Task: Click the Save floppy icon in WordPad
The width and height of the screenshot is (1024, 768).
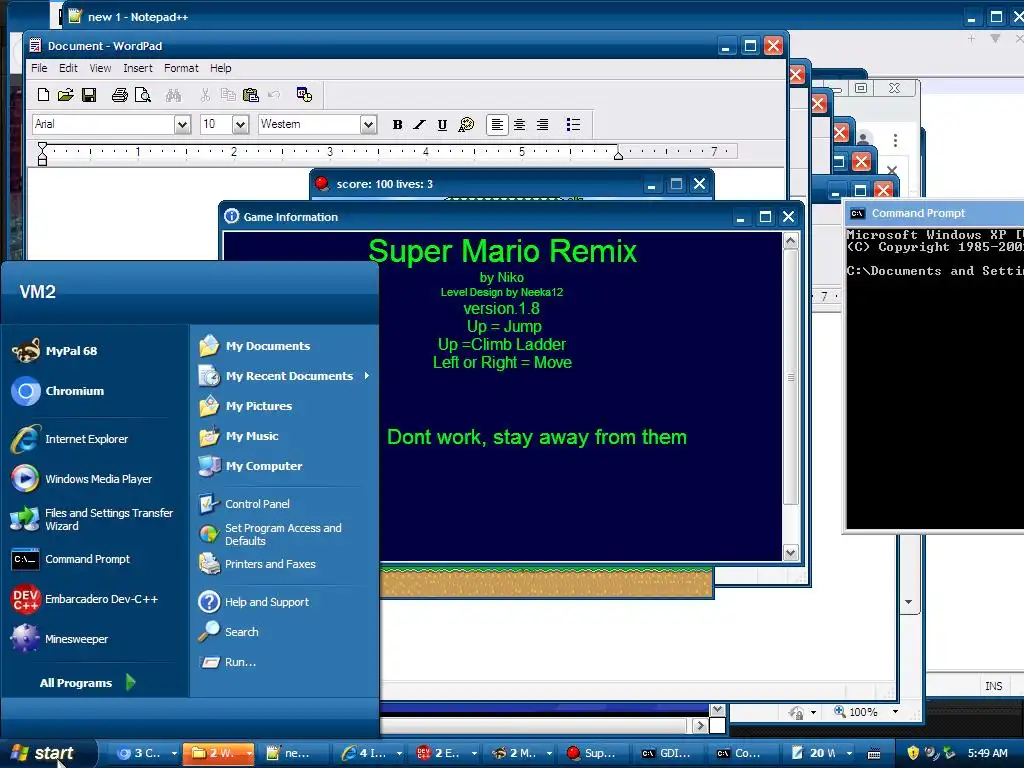Action: pyautogui.click(x=89, y=95)
